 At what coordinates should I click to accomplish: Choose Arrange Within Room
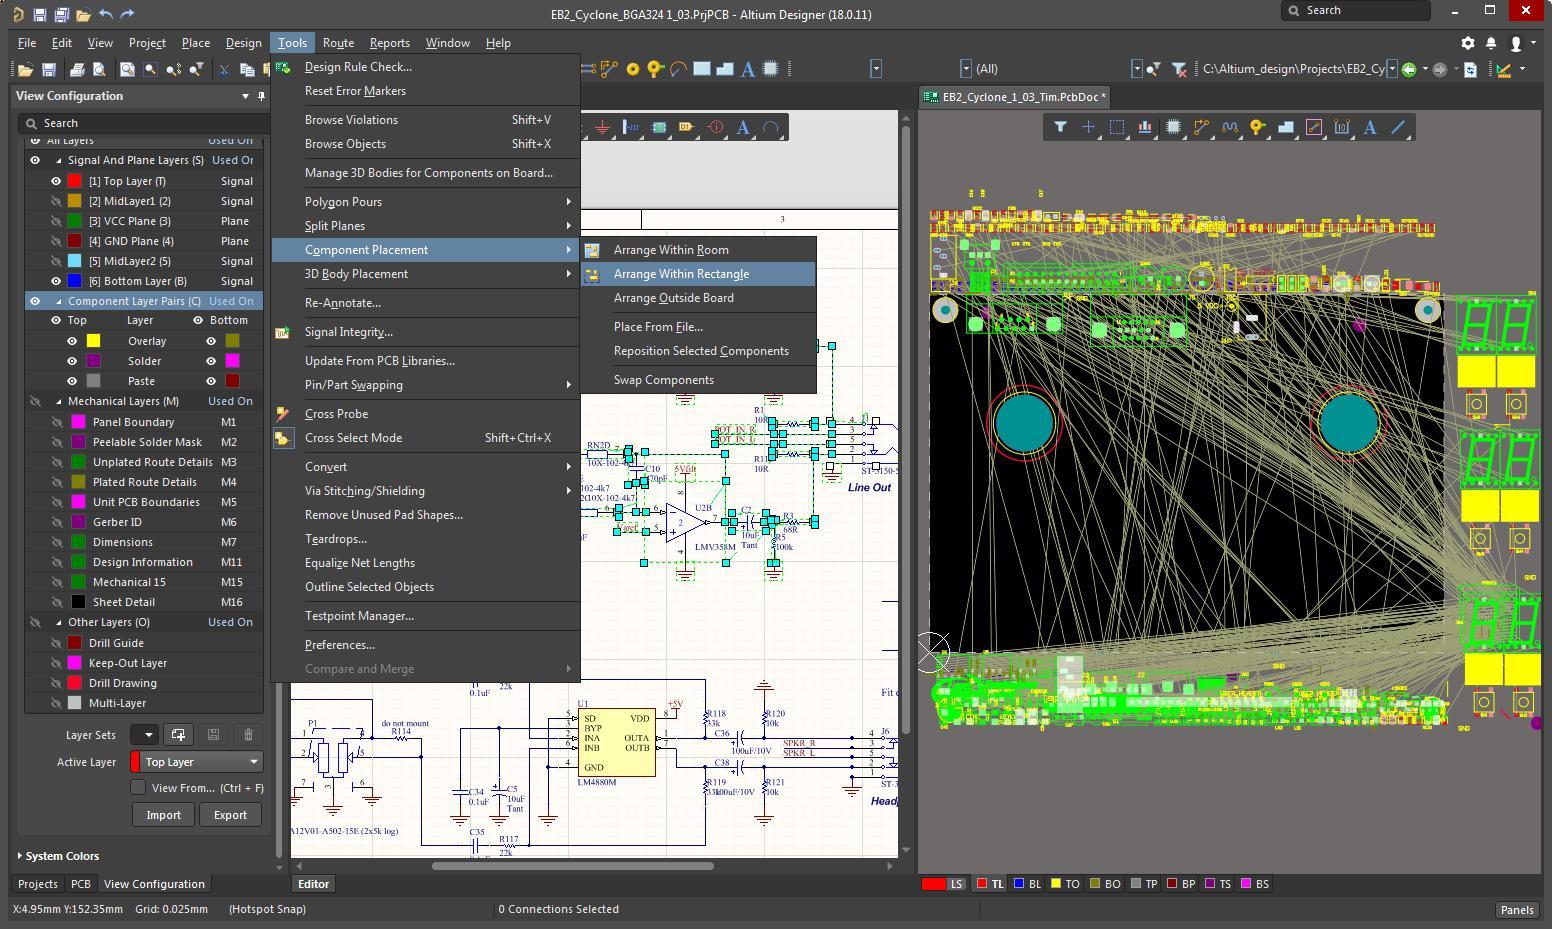pyautogui.click(x=698, y=250)
